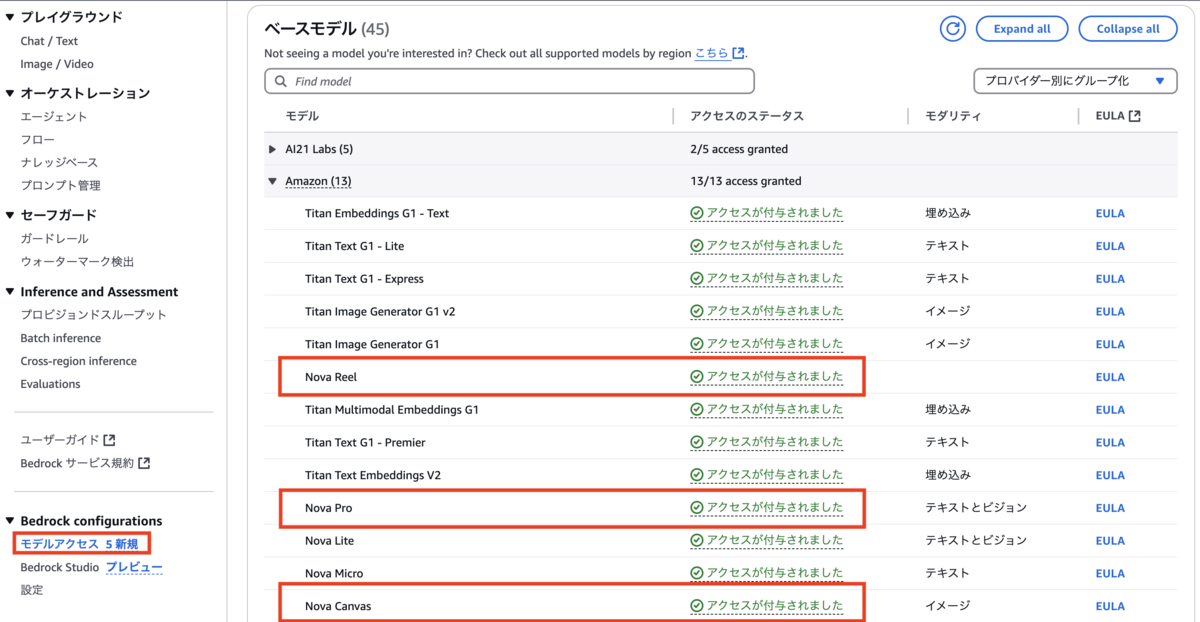The image size is (1200, 622).
Task: Open Evaluations in sidebar
Action: coord(50,384)
